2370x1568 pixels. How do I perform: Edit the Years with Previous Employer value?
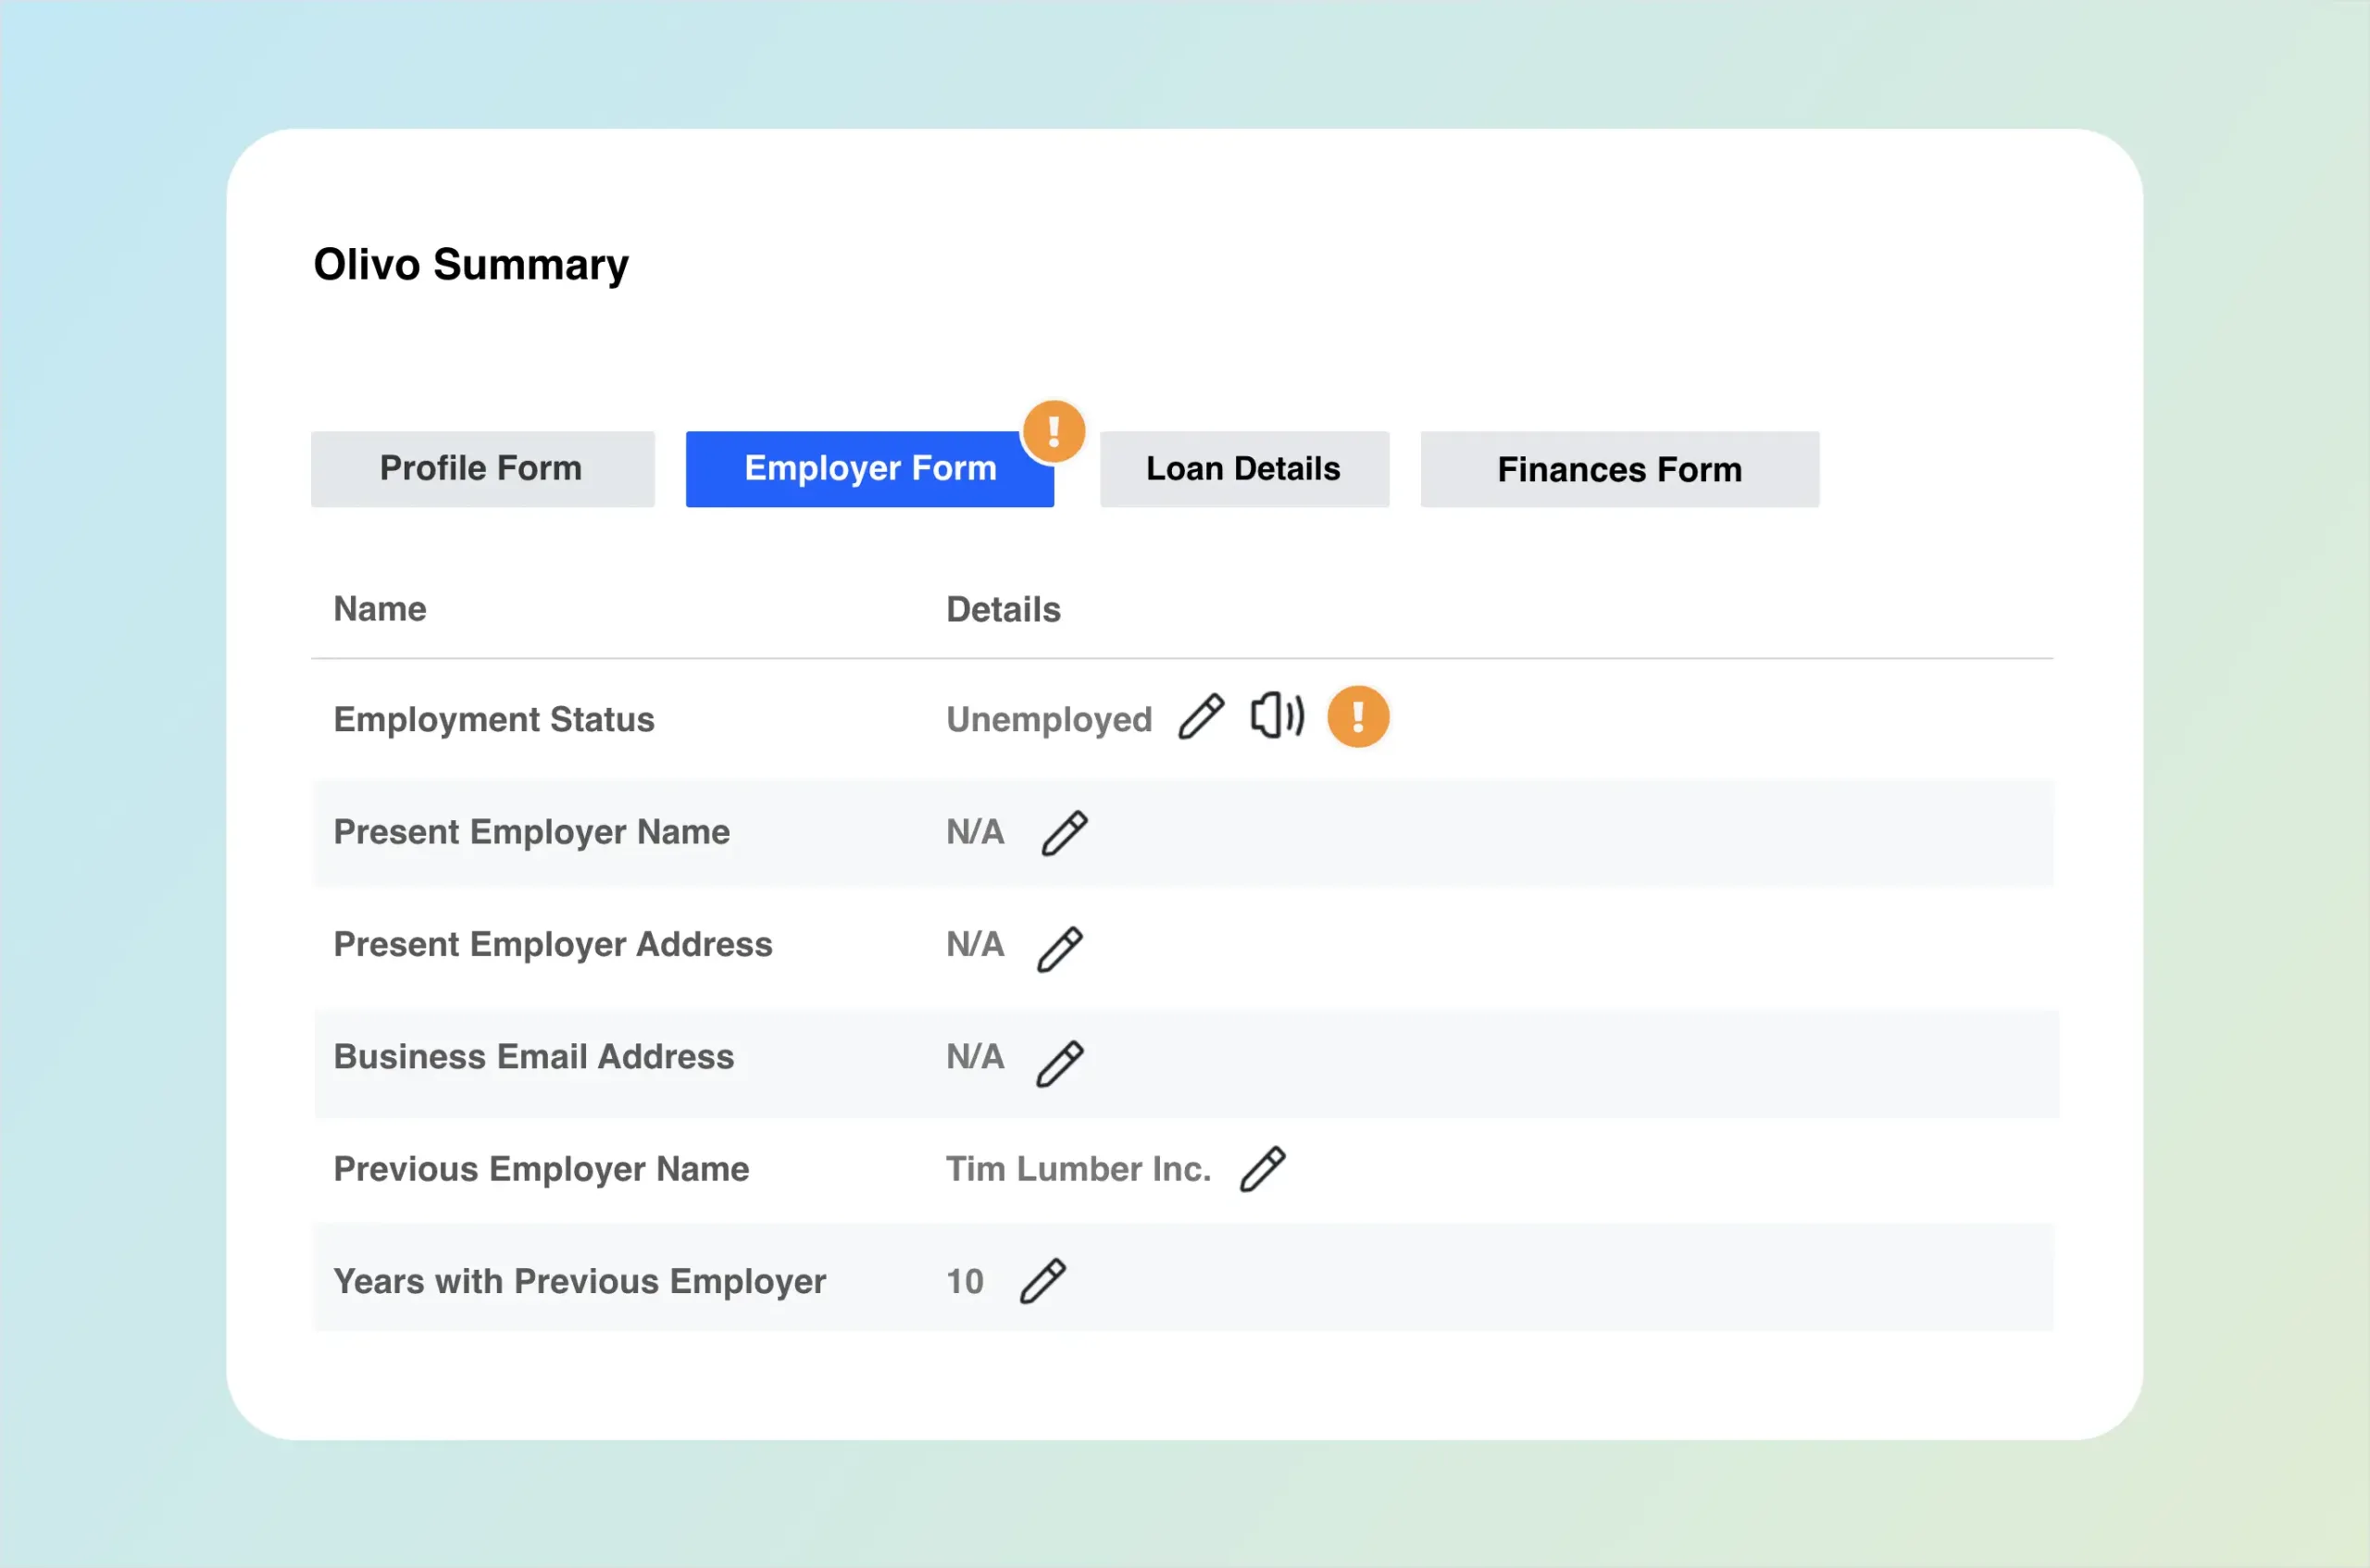coord(1043,1281)
